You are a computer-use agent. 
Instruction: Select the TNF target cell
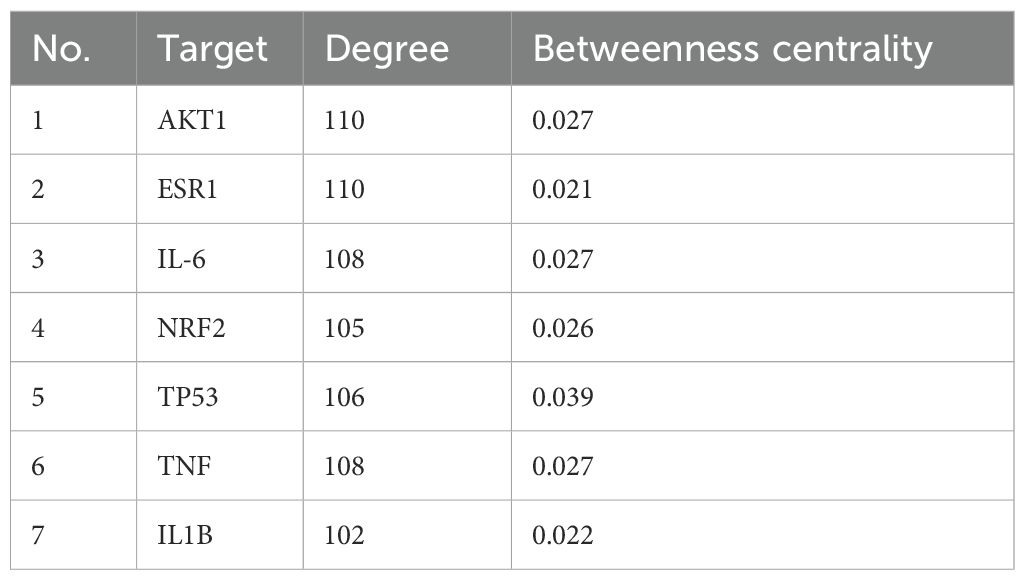[183, 467]
